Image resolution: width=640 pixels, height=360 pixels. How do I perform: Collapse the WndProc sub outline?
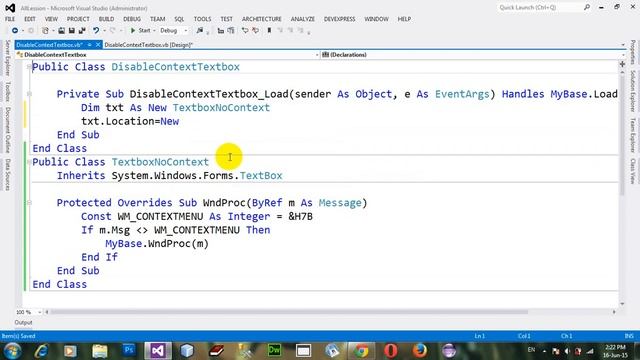pyautogui.click(x=29, y=203)
